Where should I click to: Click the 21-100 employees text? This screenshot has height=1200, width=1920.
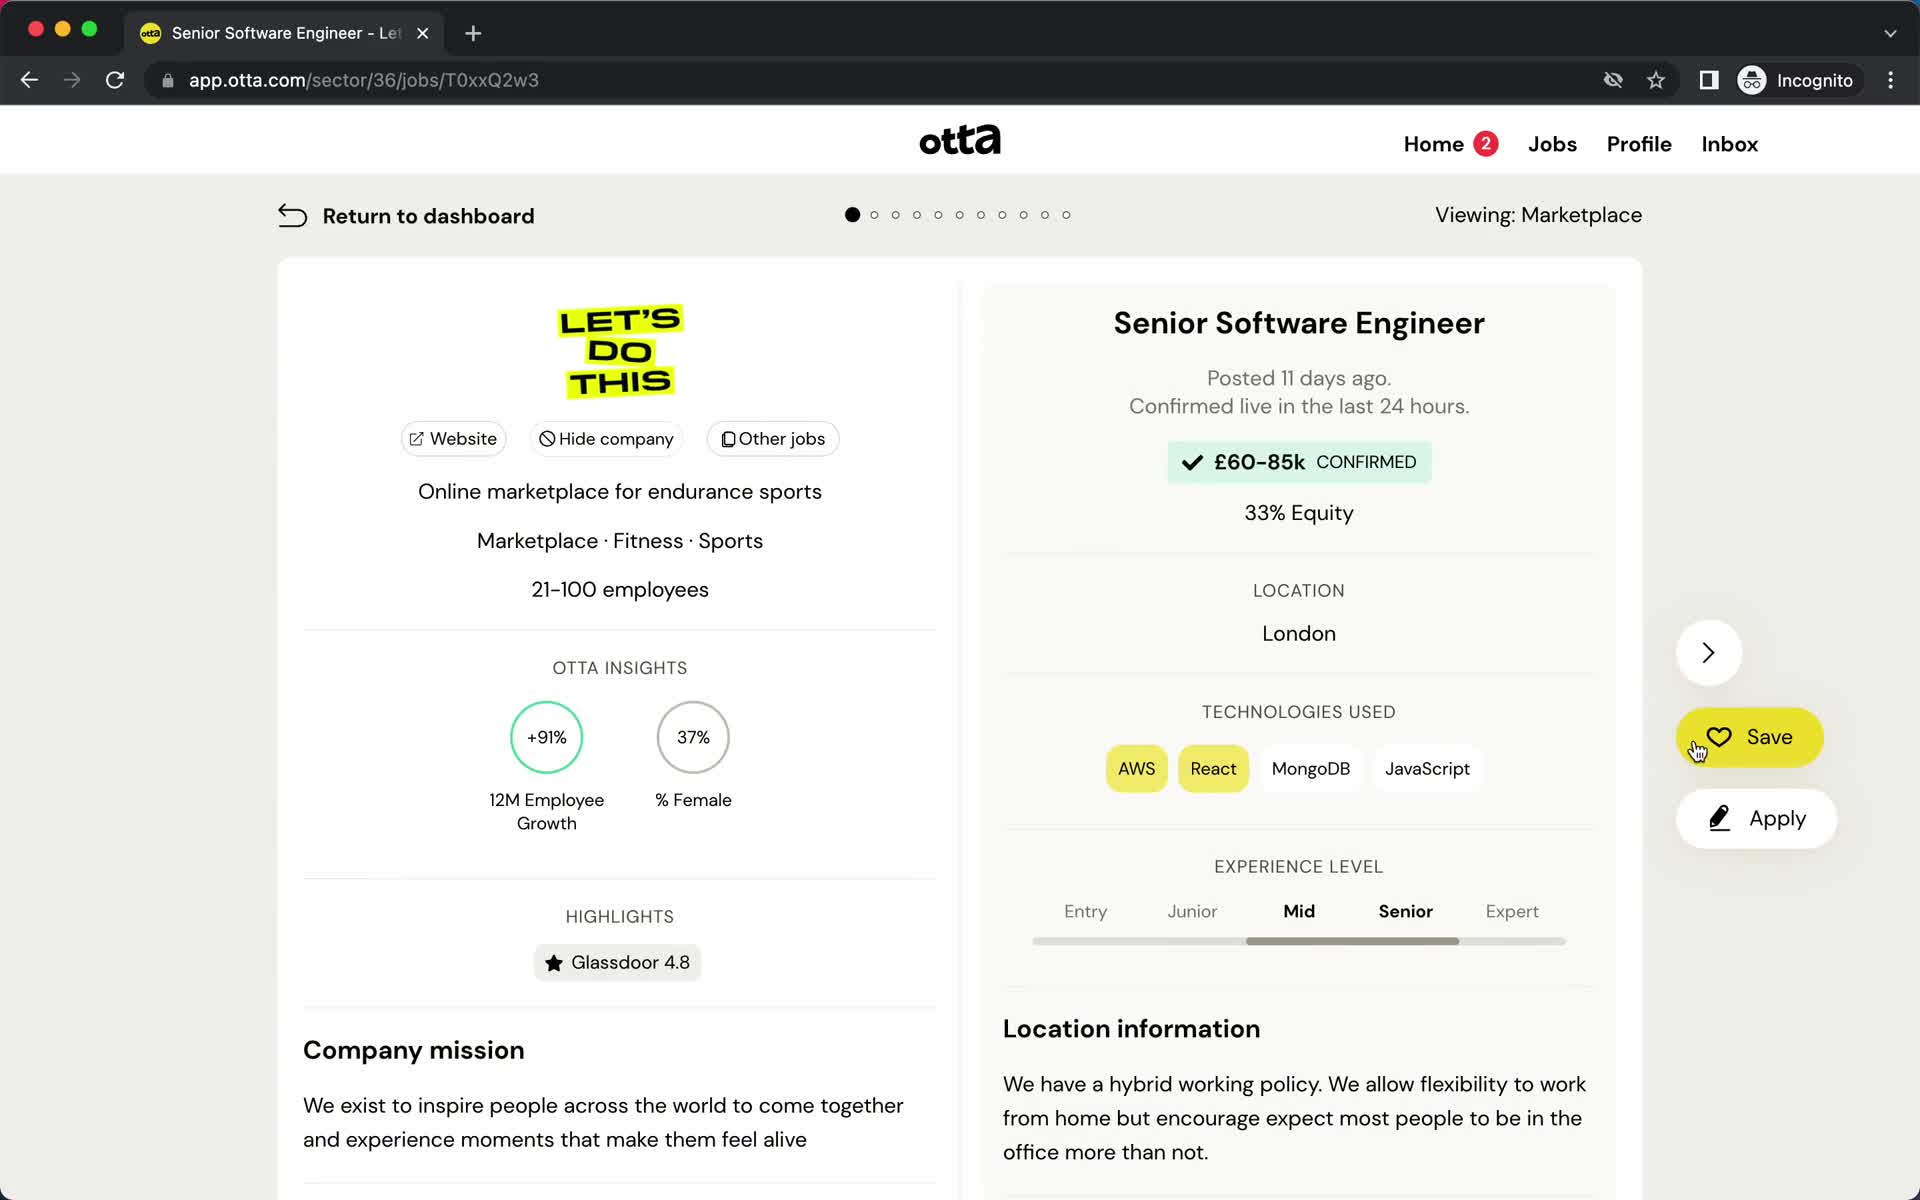click(x=620, y=590)
